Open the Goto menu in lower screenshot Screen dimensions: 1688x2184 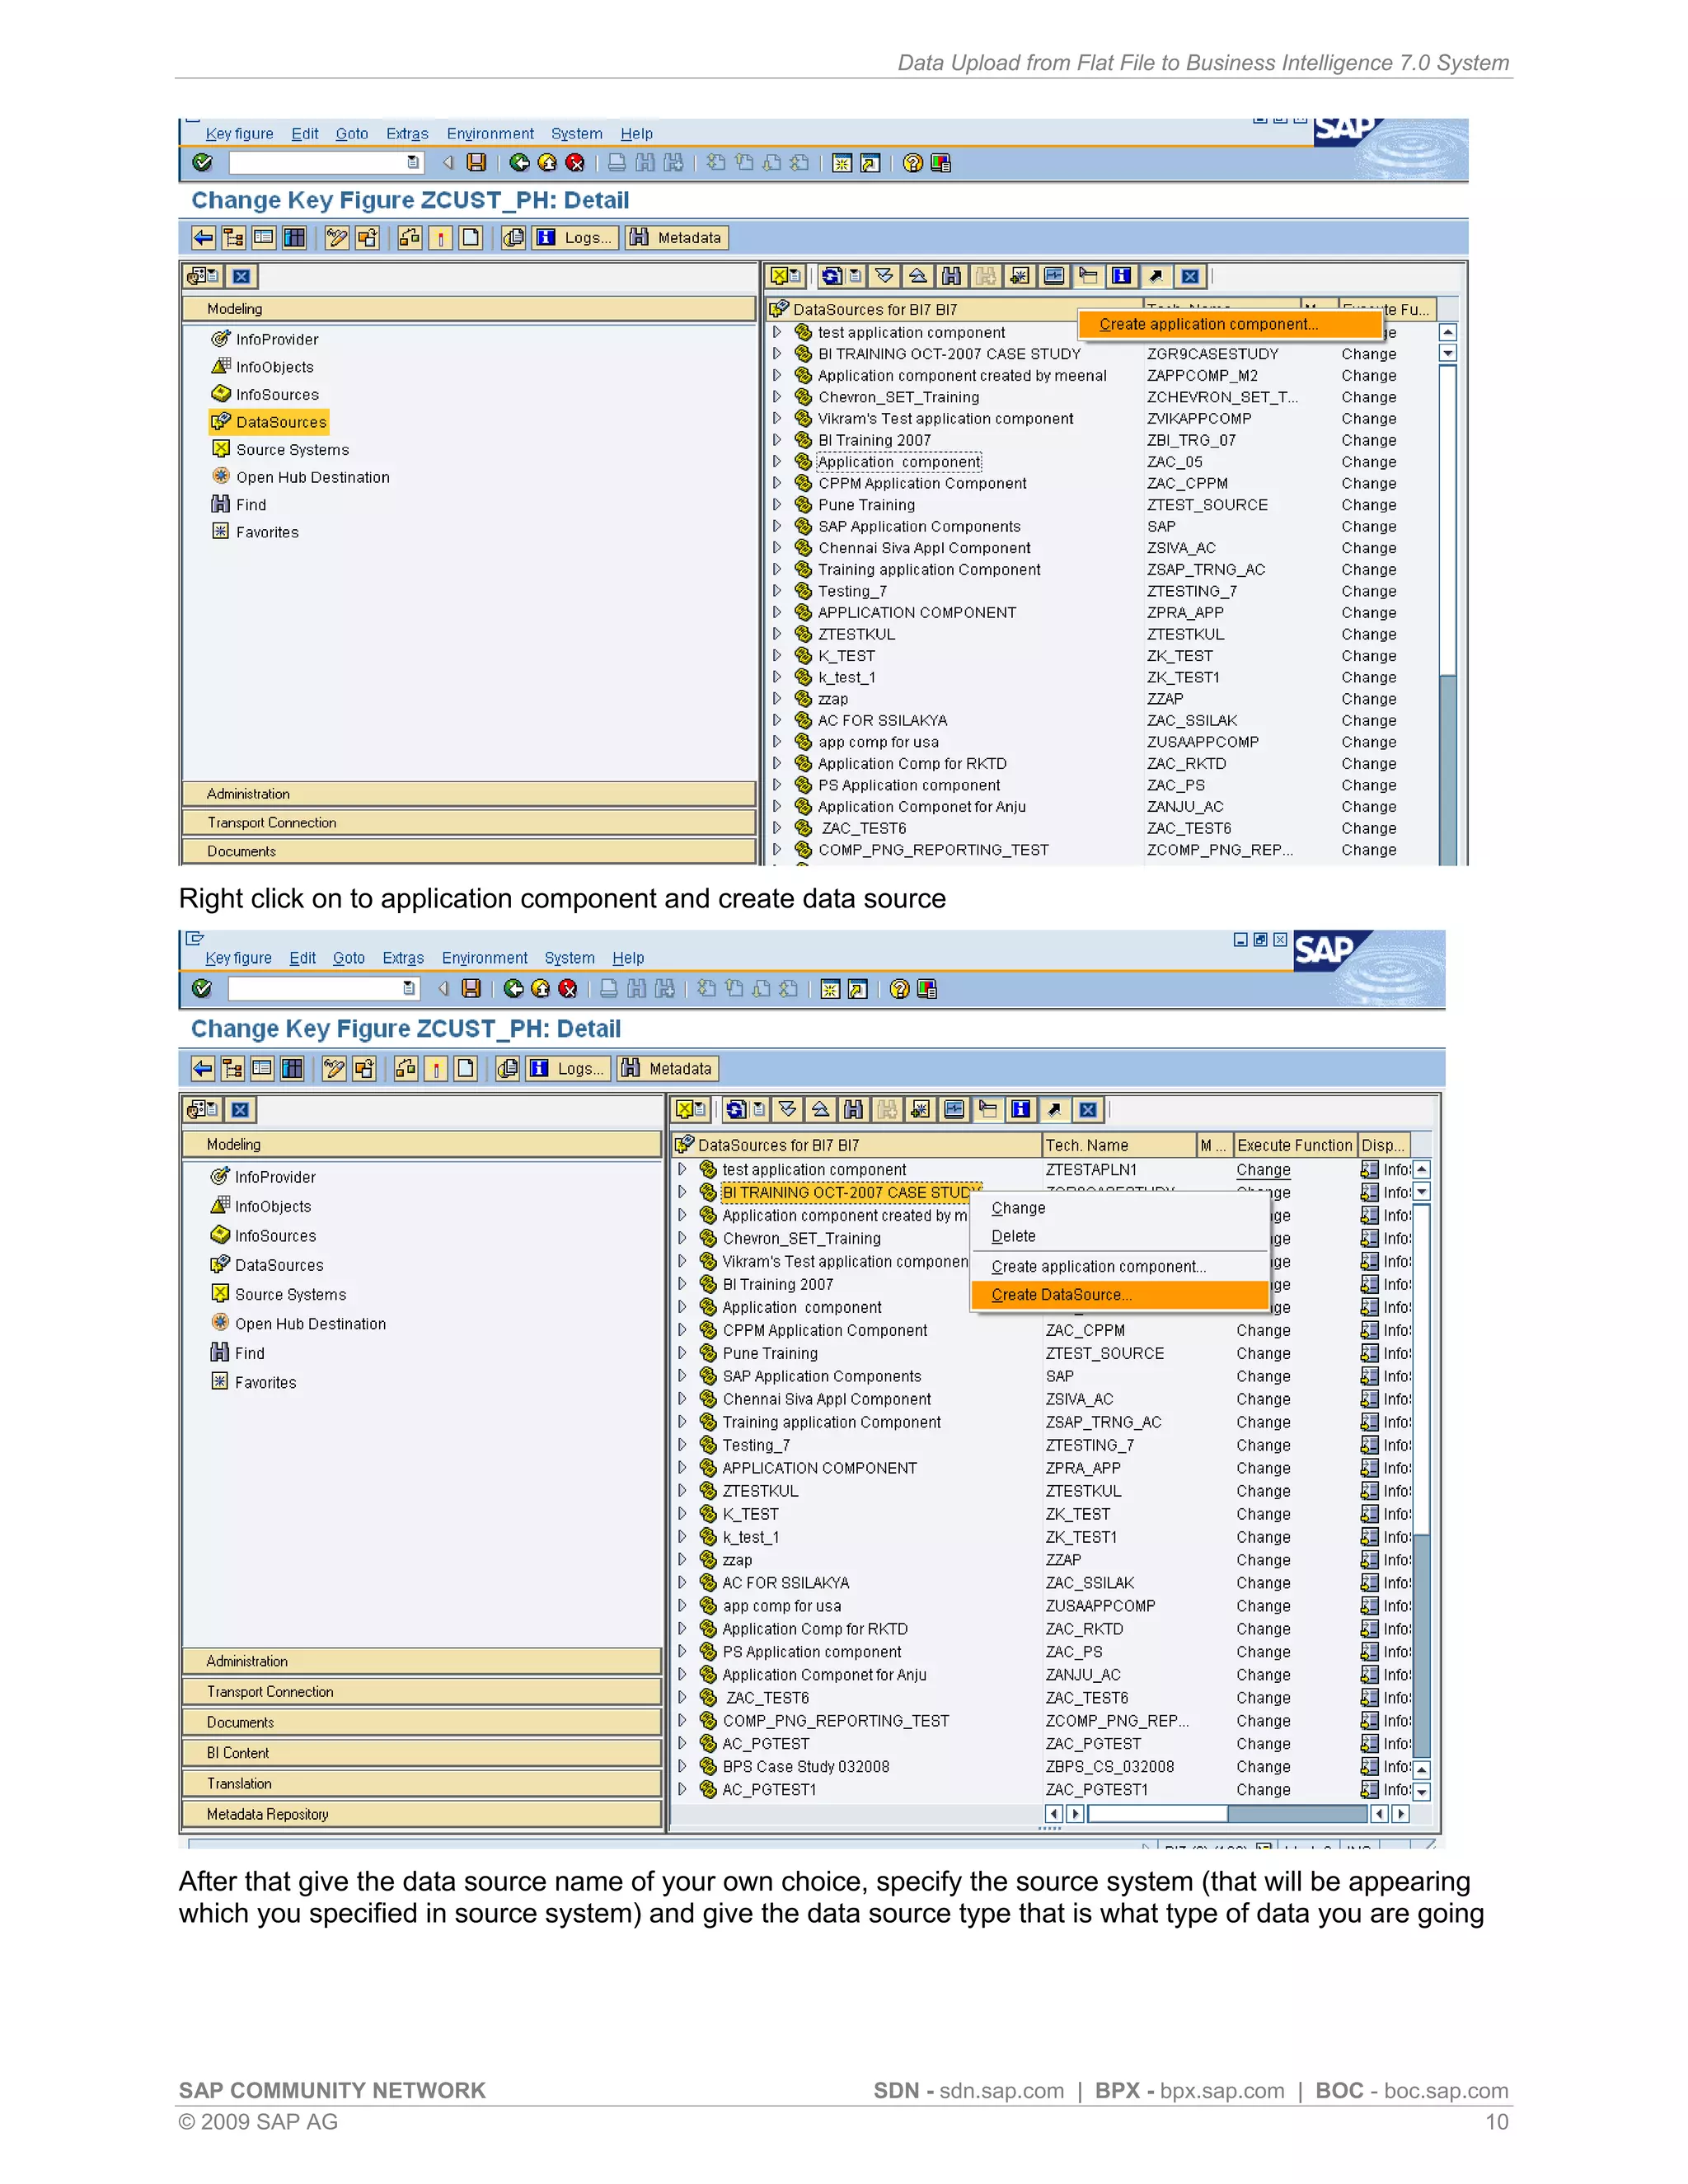point(349,958)
